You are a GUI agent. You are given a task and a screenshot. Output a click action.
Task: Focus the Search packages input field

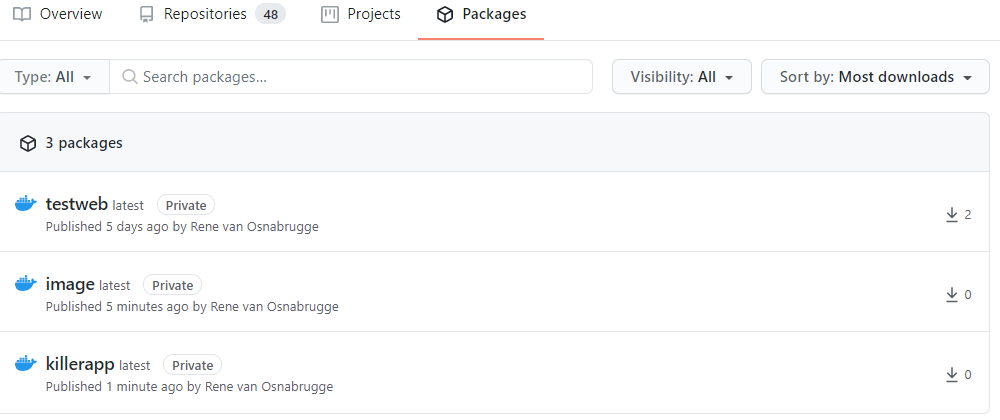pyautogui.click(x=360, y=77)
